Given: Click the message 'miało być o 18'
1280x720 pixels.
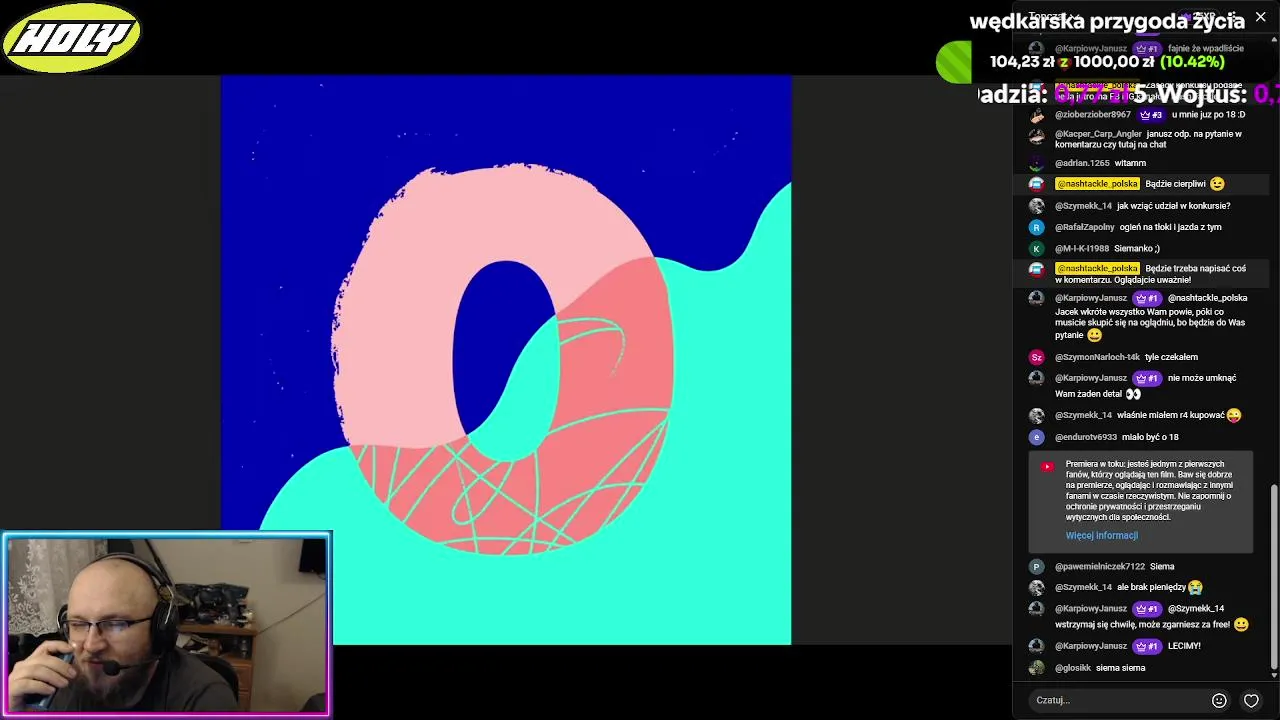Looking at the screenshot, I should coord(1150,437).
